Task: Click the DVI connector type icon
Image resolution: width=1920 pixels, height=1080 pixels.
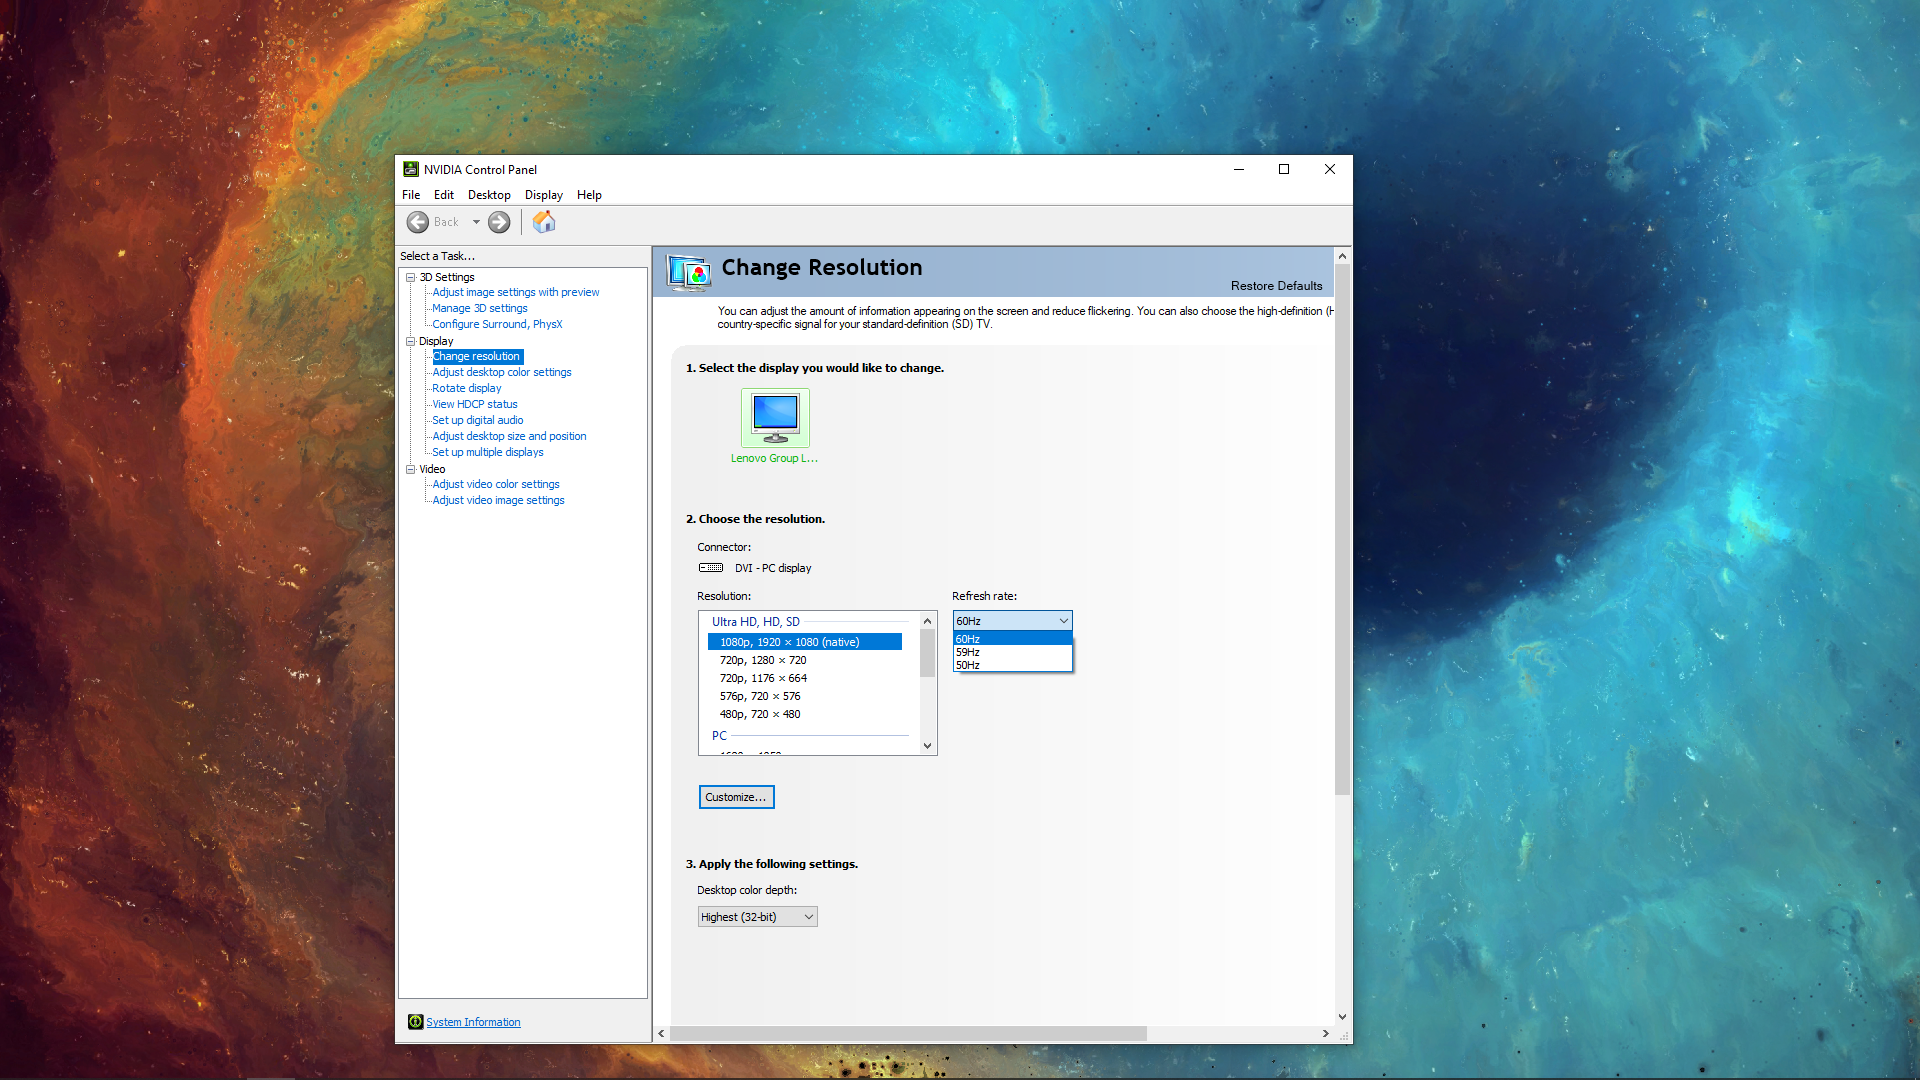Action: coord(711,567)
